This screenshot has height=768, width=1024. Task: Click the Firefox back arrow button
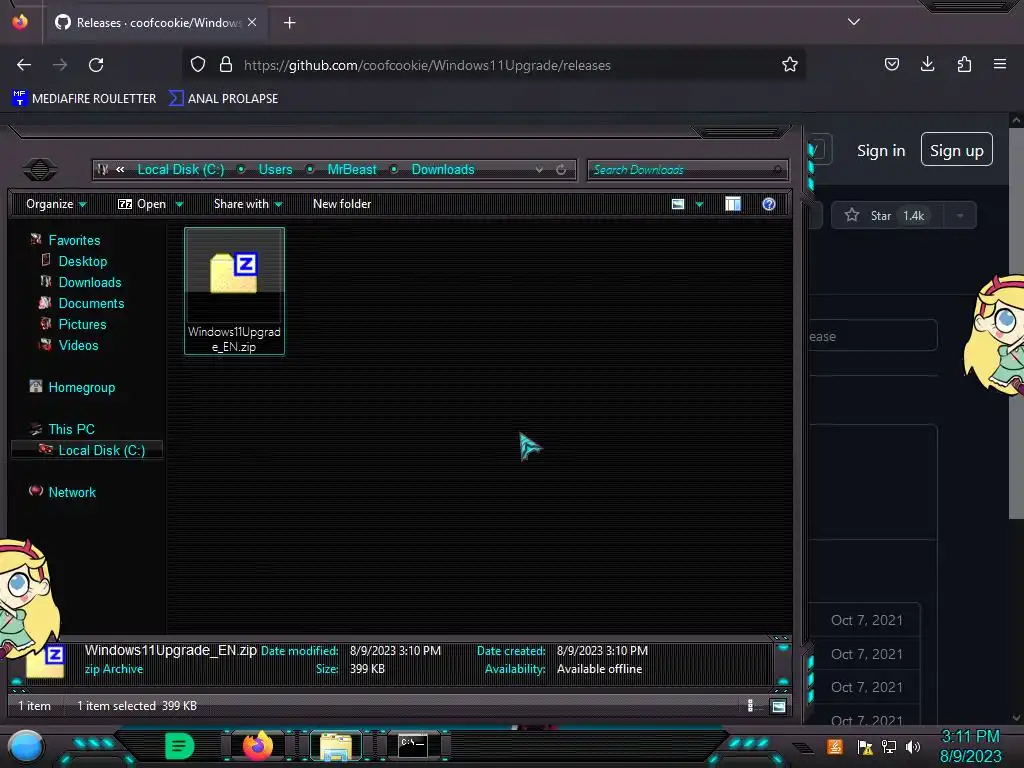click(x=24, y=65)
